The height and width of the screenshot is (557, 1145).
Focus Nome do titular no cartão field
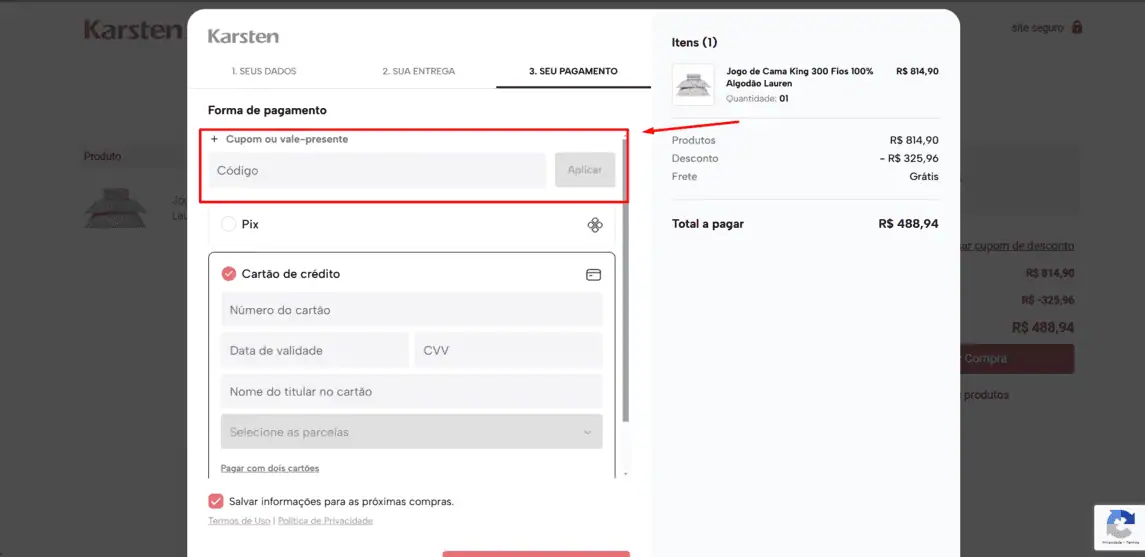[x=412, y=392]
